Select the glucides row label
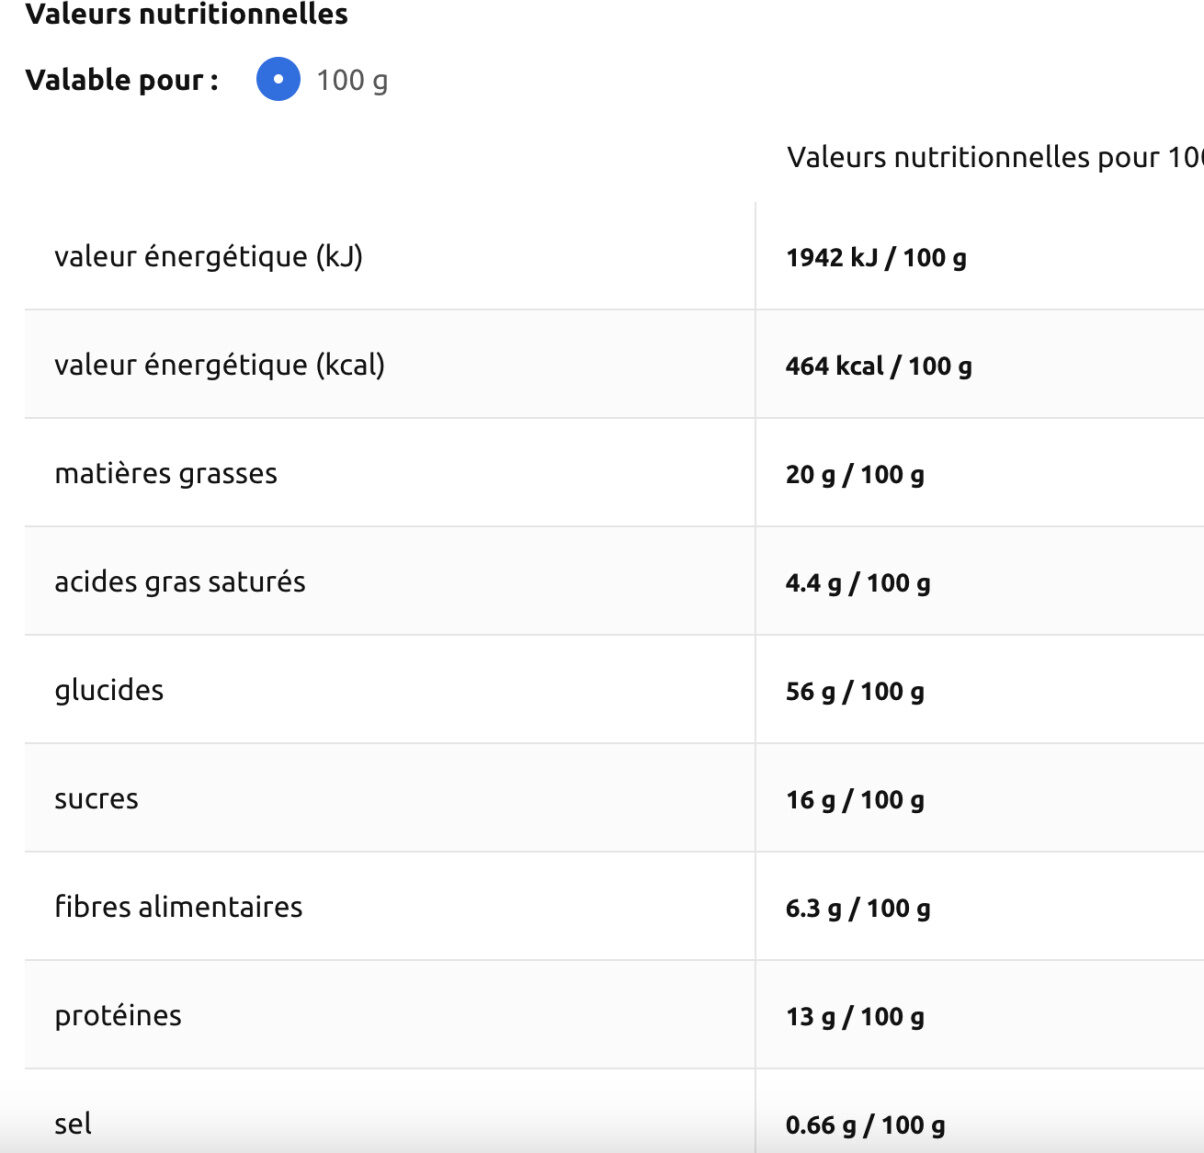The height and width of the screenshot is (1153, 1204). coord(109,690)
